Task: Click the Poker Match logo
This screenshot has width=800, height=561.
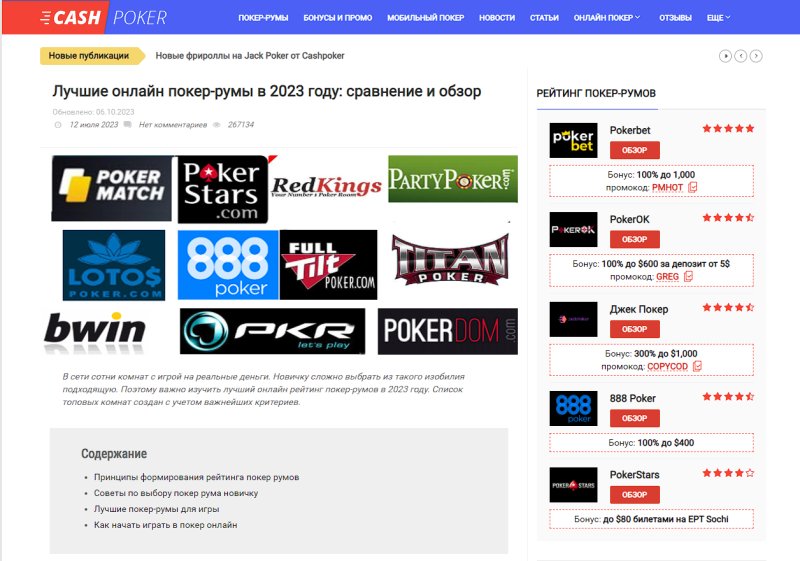Action: tap(112, 188)
